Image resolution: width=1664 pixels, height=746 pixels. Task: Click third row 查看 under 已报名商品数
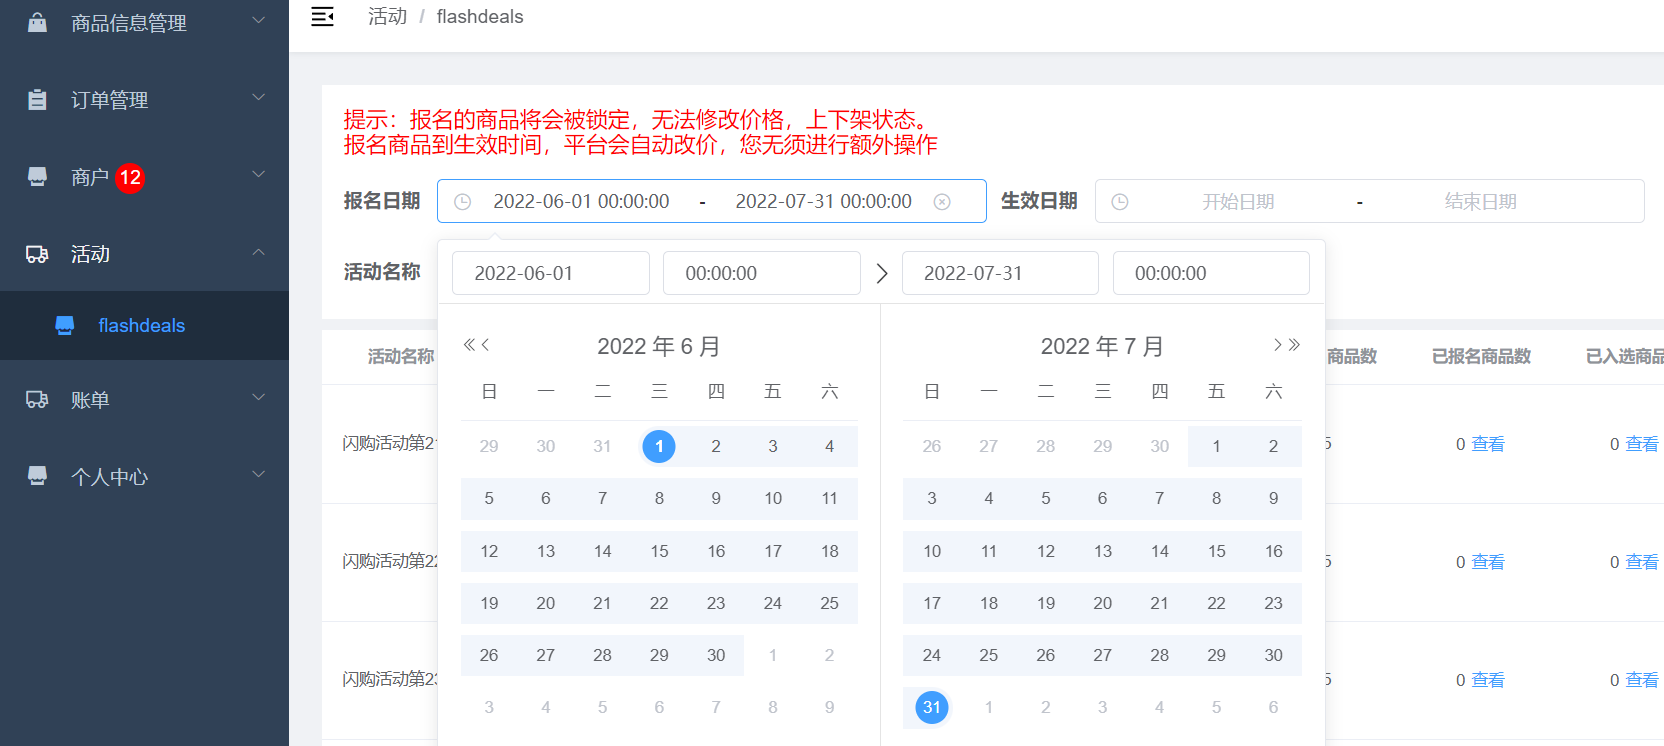click(1488, 680)
